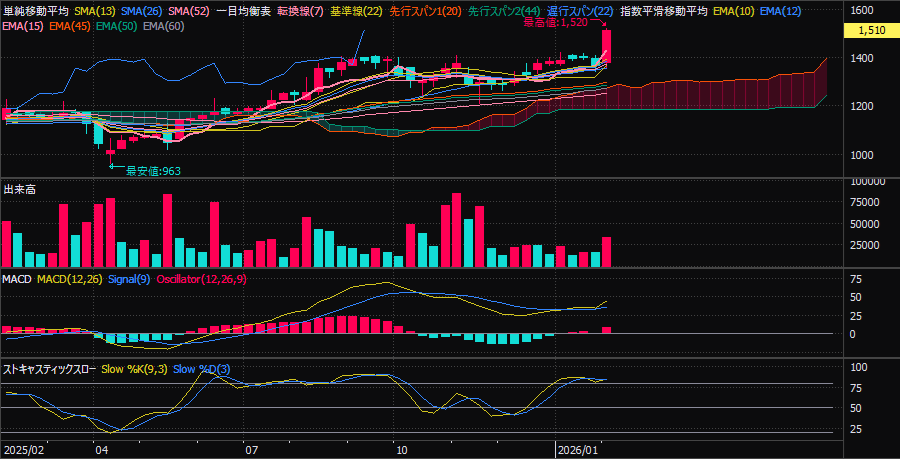Viewport: 900px width, 459px height.
Task: Click the 最安値:963 low price marker
Action: pos(152,171)
